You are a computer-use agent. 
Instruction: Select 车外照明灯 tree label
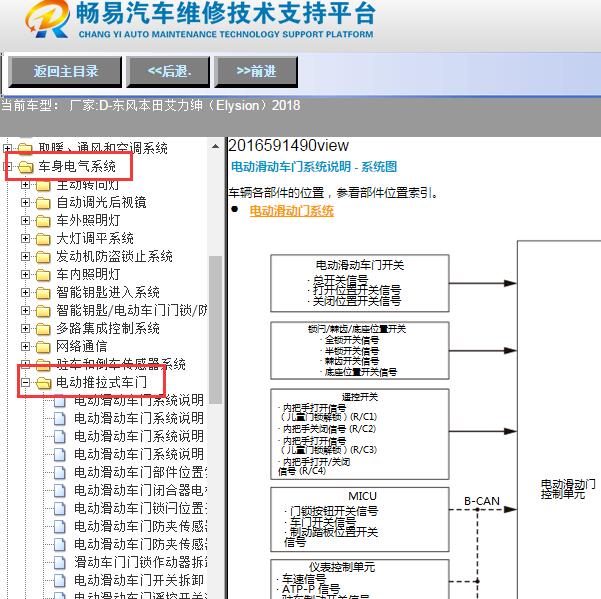(x=88, y=220)
